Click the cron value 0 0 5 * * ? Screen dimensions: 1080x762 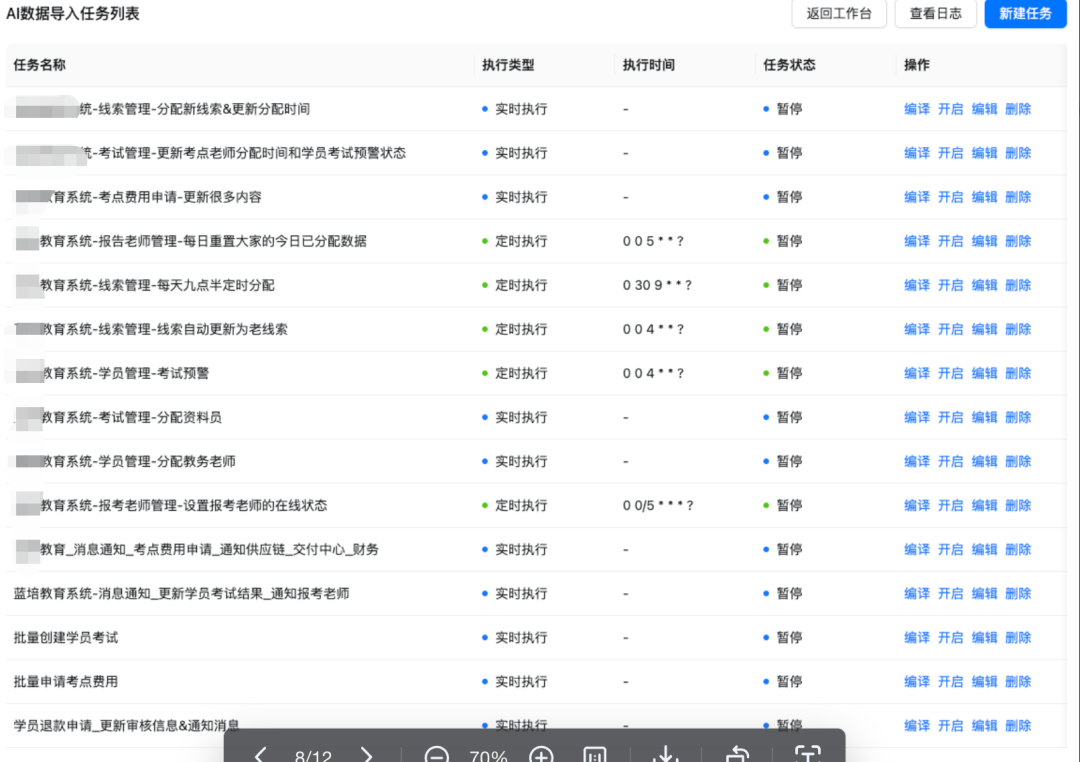pos(653,241)
